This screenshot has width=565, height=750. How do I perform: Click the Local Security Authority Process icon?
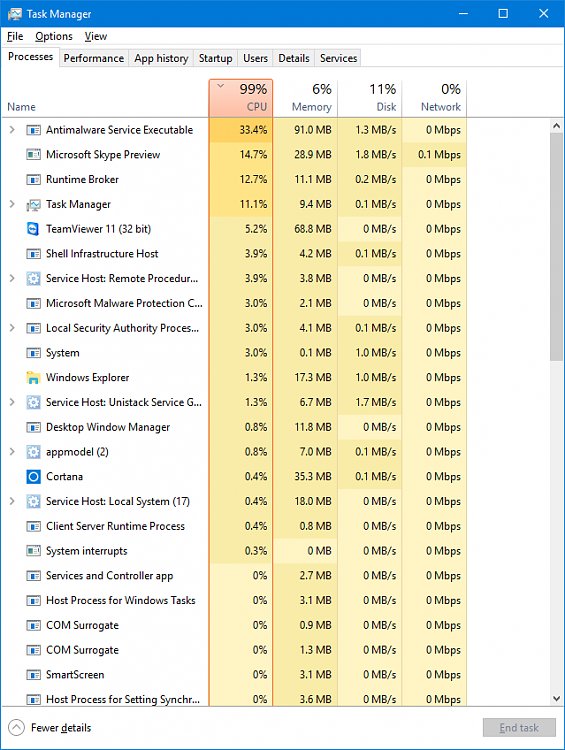click(33, 328)
